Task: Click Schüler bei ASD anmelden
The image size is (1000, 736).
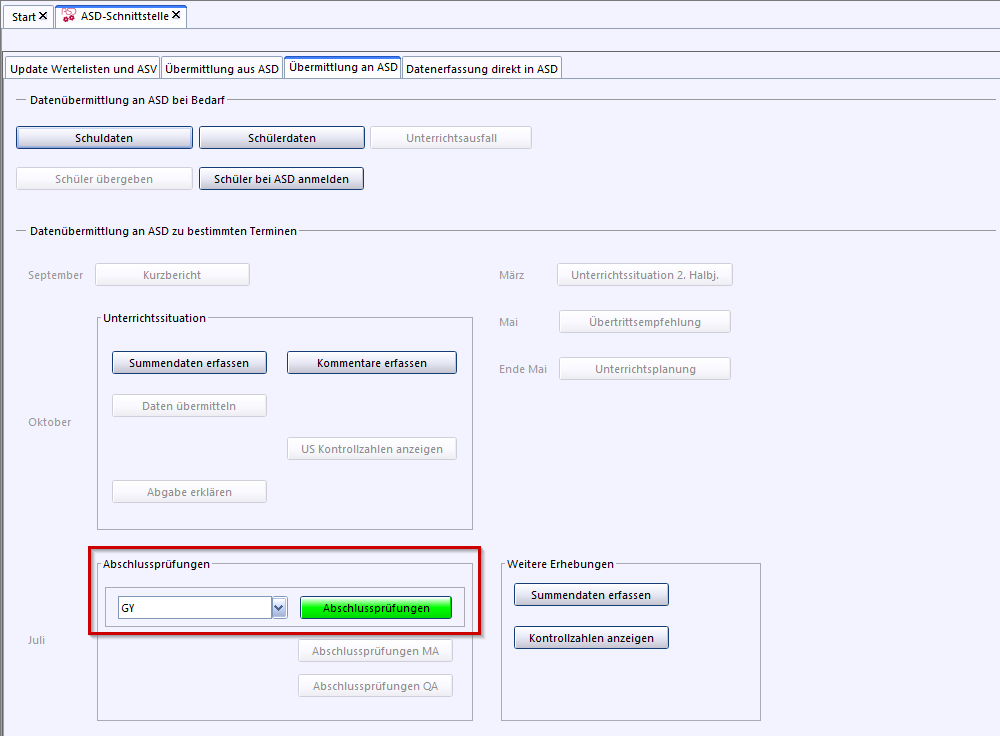Action: pyautogui.click(x=282, y=179)
